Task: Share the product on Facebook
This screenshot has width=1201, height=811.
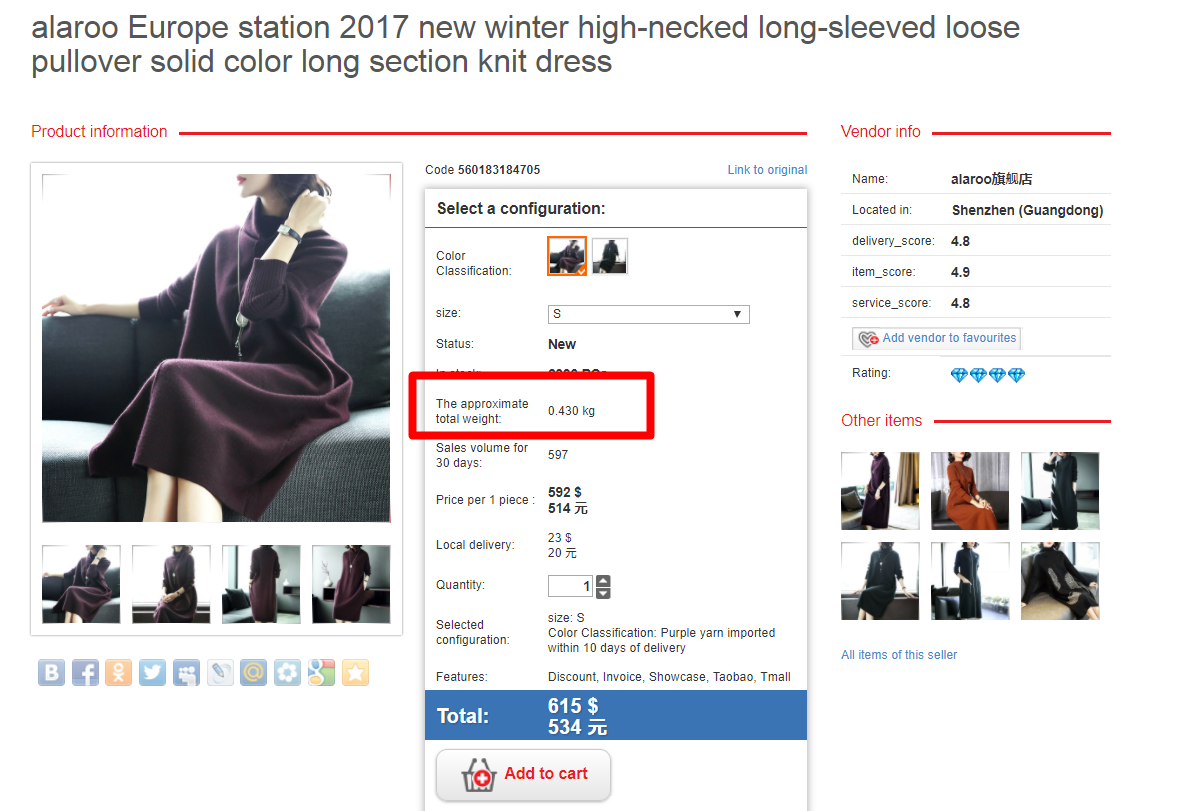Action: (x=86, y=672)
